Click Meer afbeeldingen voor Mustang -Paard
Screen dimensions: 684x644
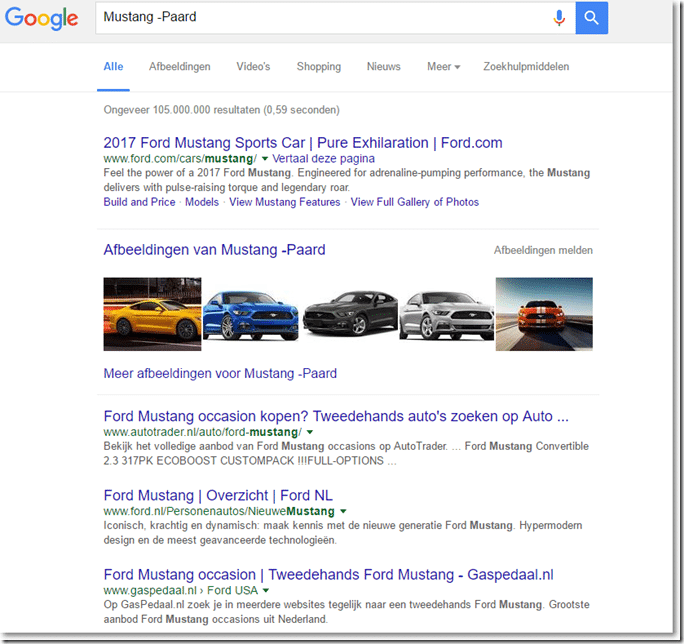220,374
